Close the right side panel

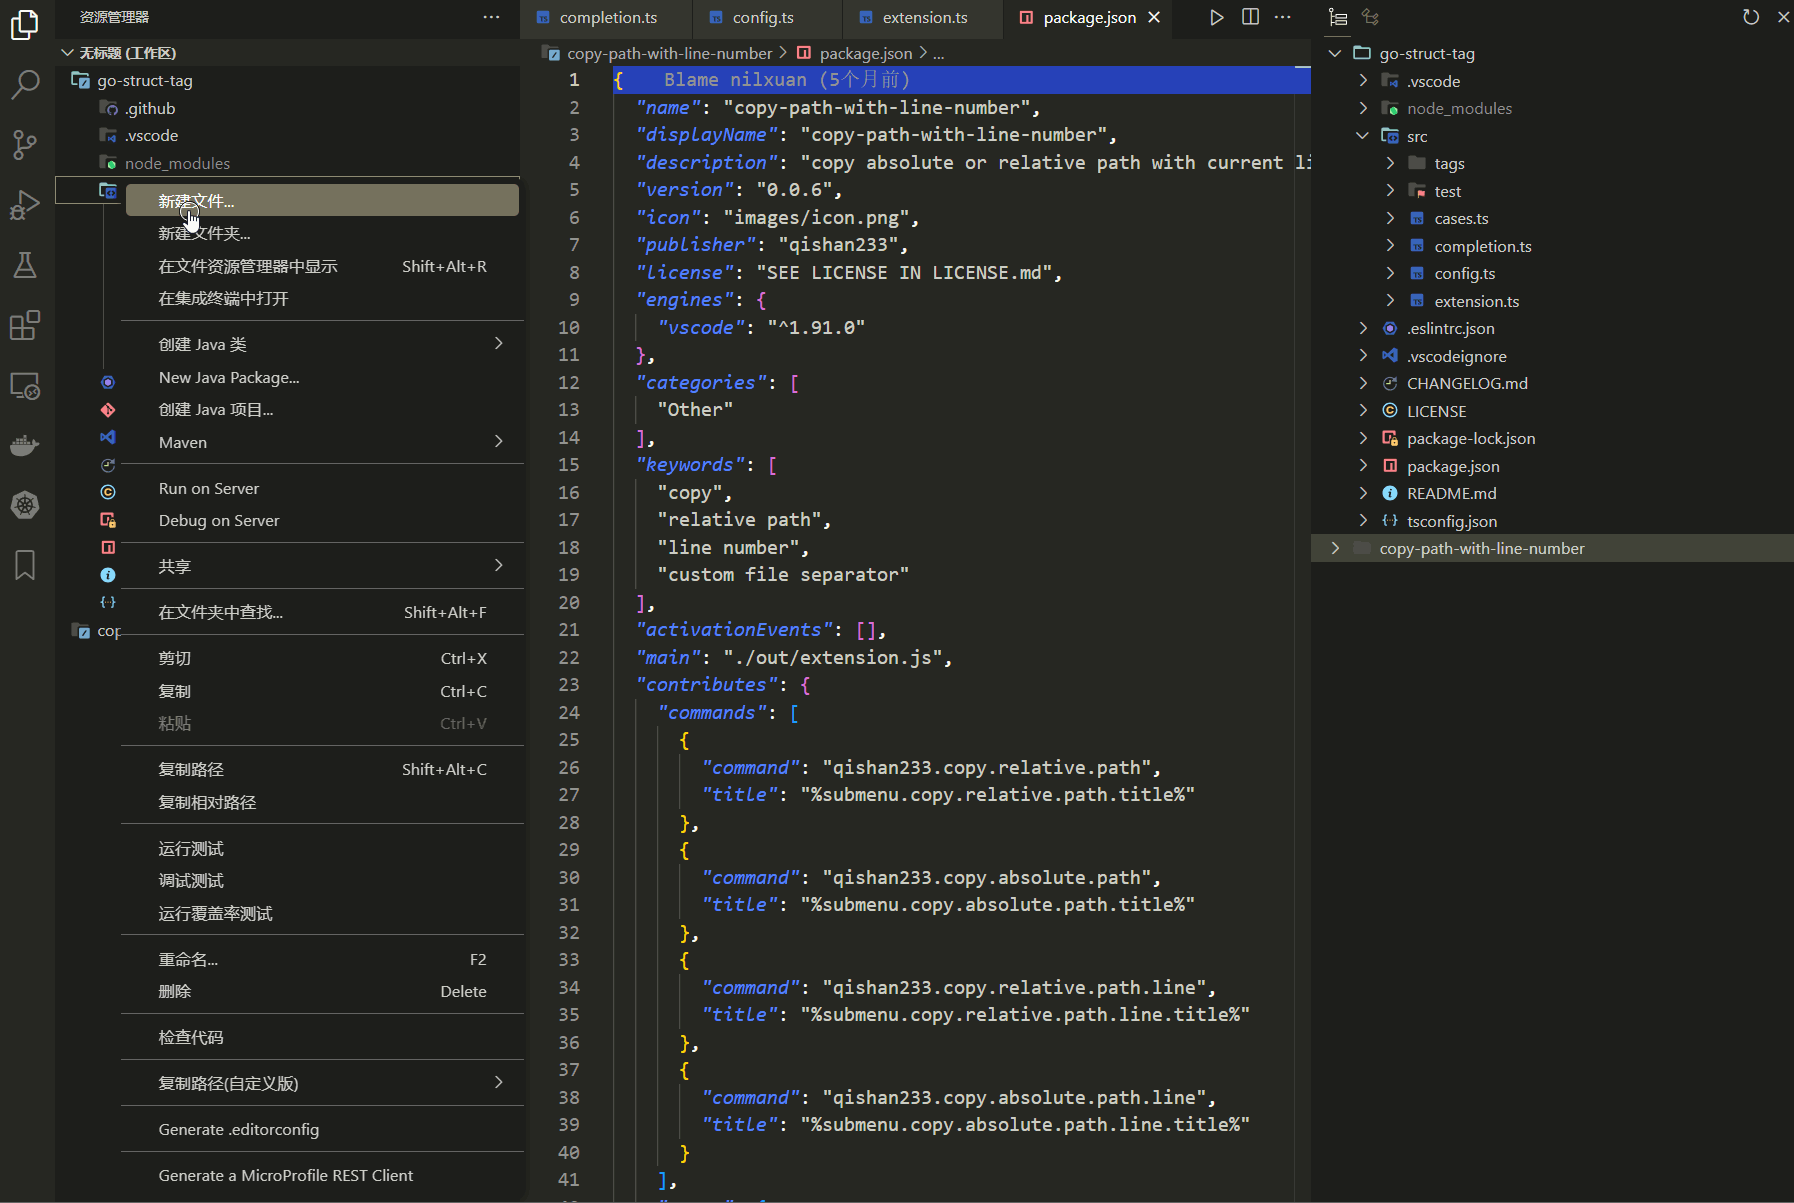click(x=1783, y=17)
